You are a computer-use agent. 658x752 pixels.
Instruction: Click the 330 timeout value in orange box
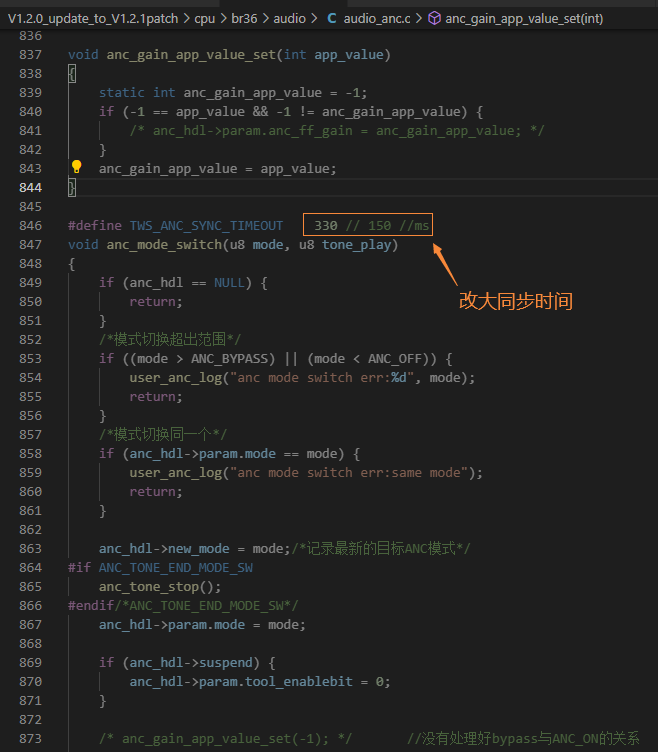pos(326,225)
